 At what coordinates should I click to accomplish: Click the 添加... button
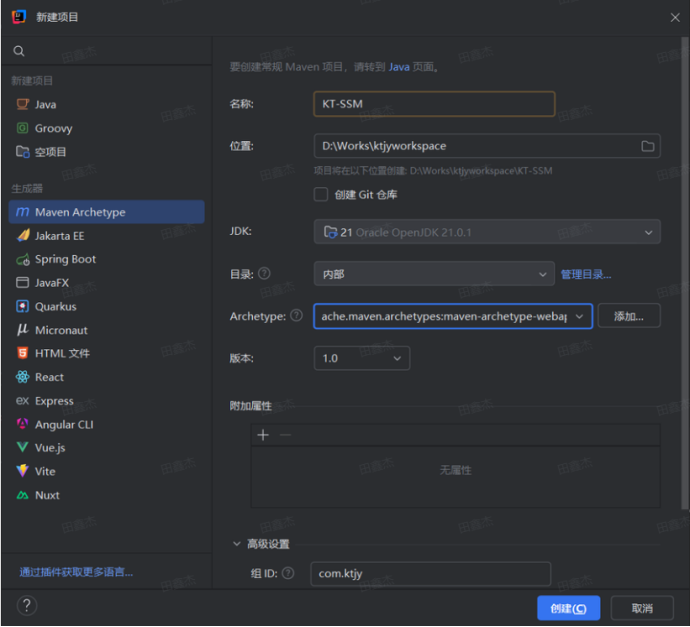629,316
